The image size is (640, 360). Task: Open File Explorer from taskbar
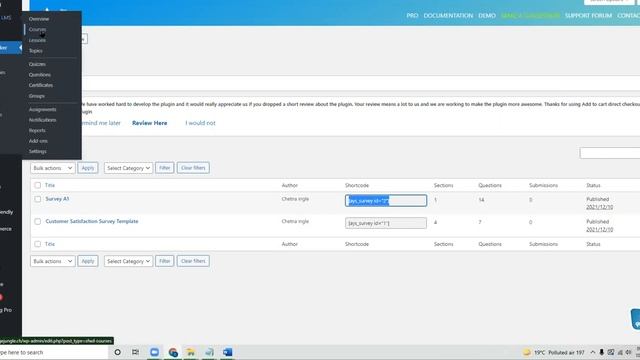click(x=191, y=352)
